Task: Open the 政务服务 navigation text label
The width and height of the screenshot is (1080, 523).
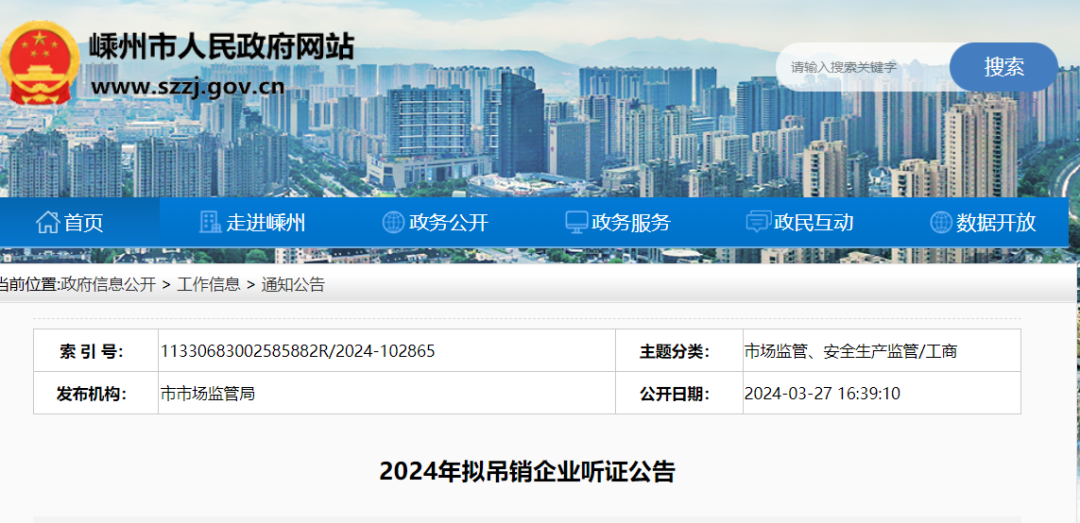Action: 631,222
